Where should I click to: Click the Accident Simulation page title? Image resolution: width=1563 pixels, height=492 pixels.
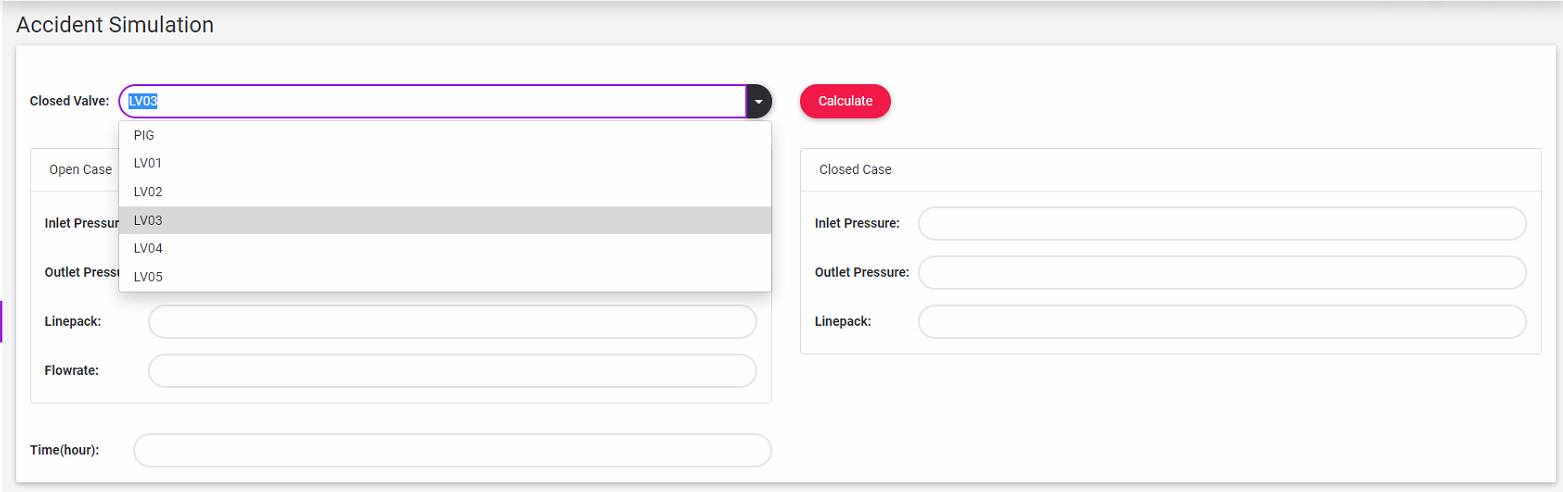(x=115, y=25)
